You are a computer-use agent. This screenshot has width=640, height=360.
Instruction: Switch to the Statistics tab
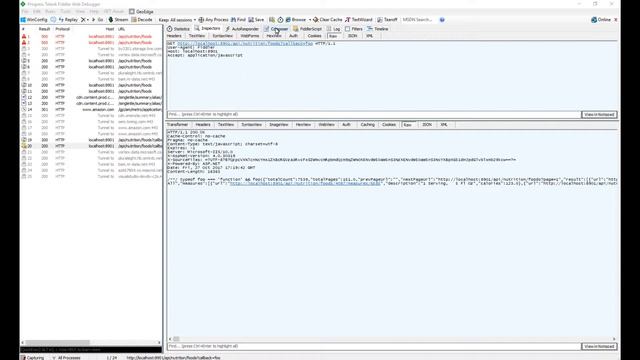[178, 29]
